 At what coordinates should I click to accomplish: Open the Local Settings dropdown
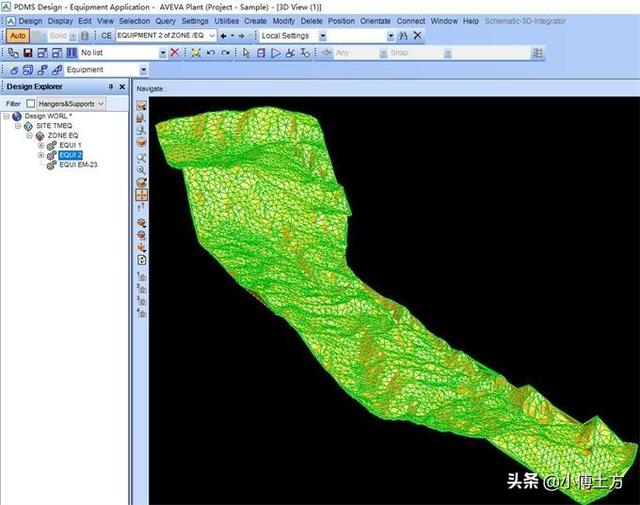pos(323,36)
